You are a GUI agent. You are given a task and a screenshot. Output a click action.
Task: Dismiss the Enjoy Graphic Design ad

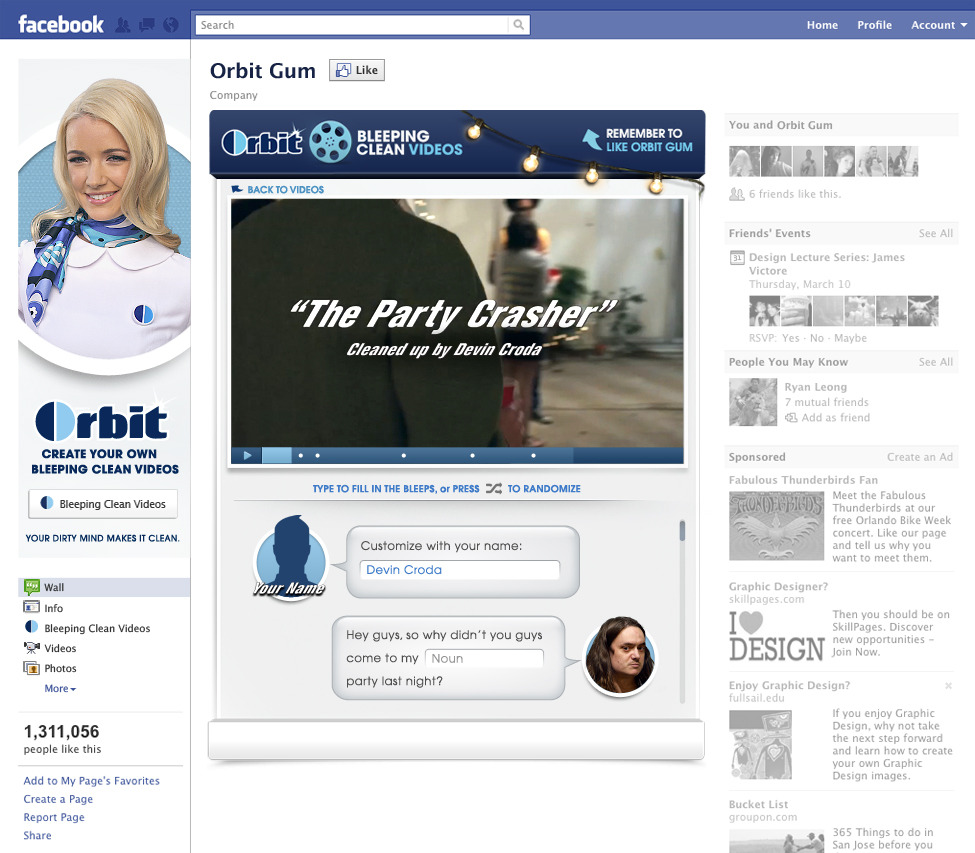(x=948, y=685)
